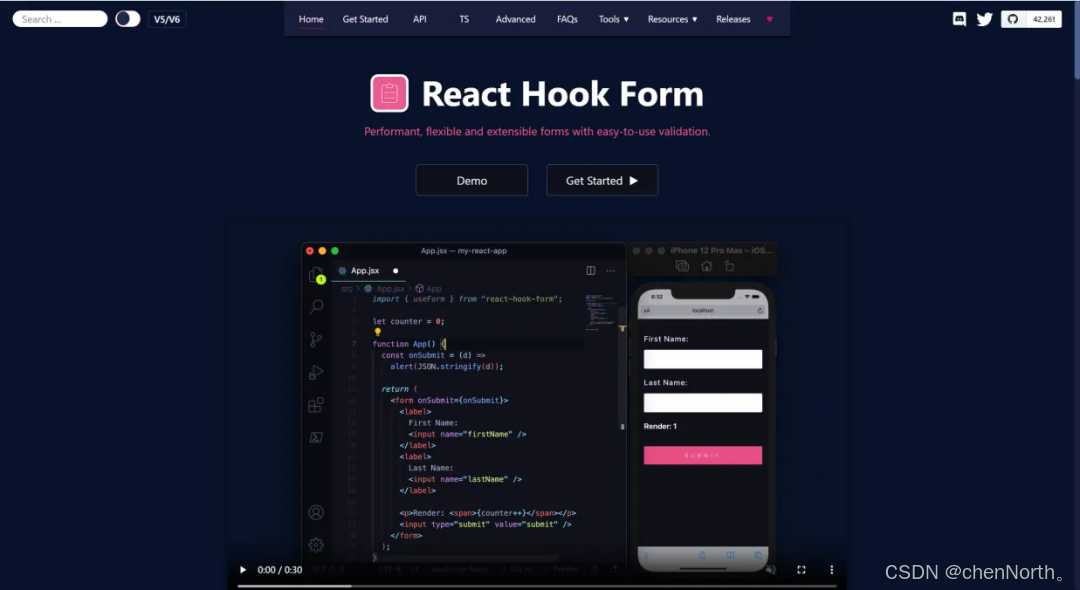Open the Get Started nav item
This screenshot has width=1080, height=590.
point(365,19)
